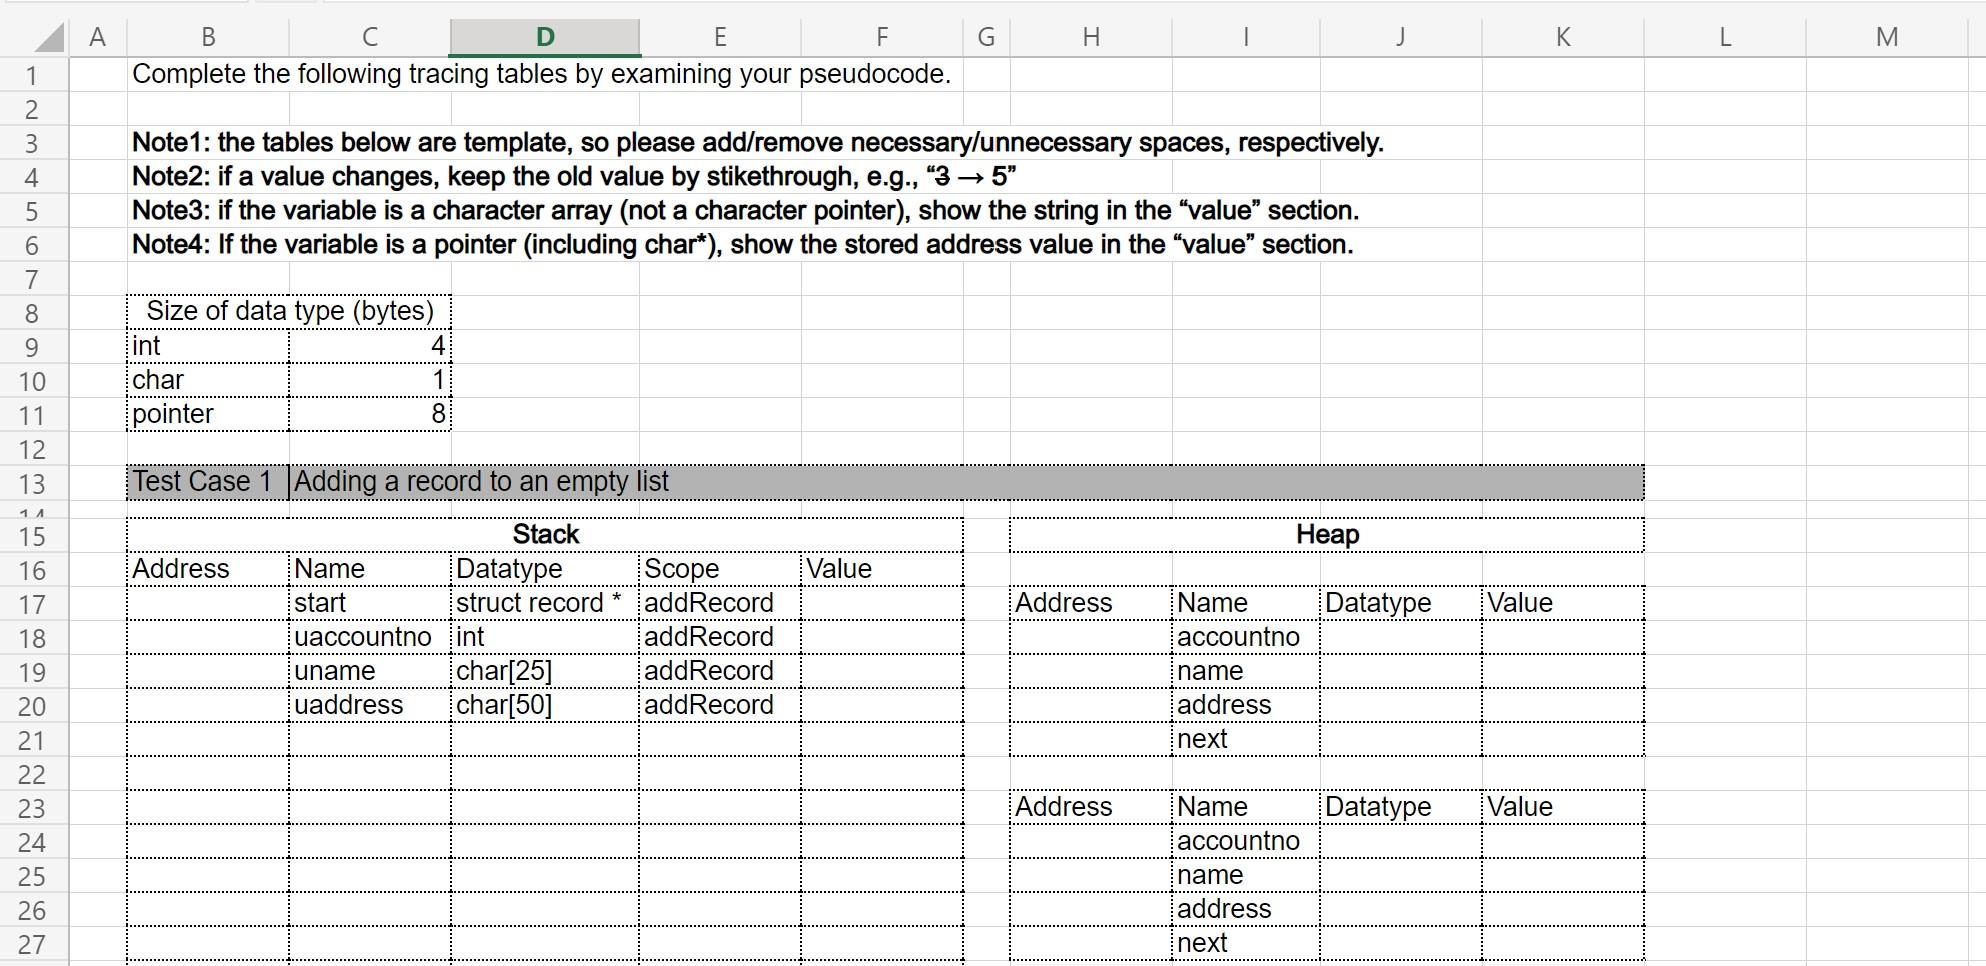Screen dimensions: 1986x966
Task: Select row 13 header
Action: pos(33,484)
